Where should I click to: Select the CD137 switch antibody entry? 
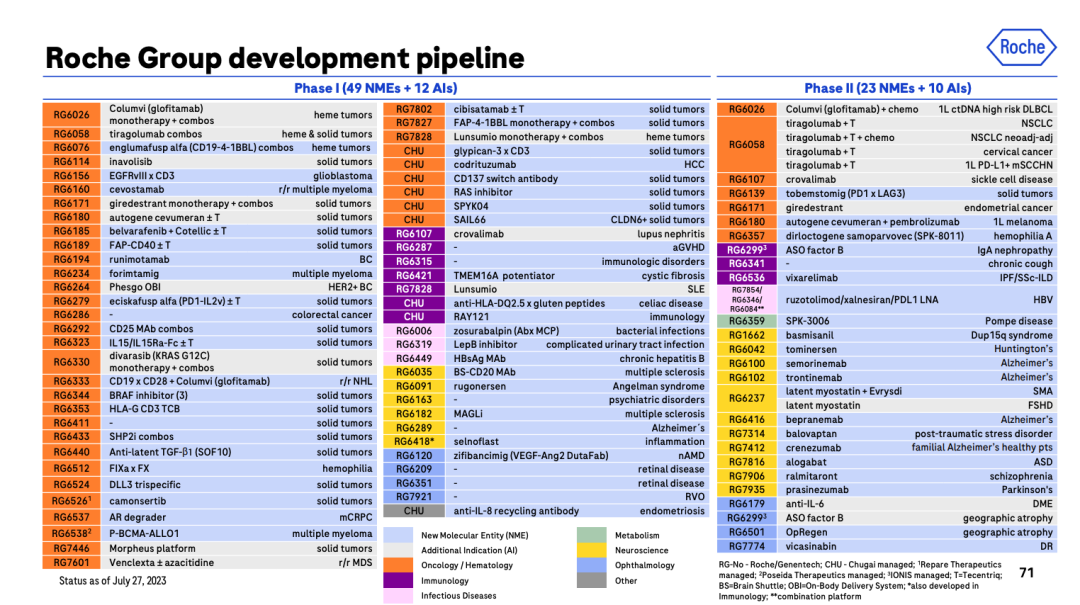pos(506,178)
